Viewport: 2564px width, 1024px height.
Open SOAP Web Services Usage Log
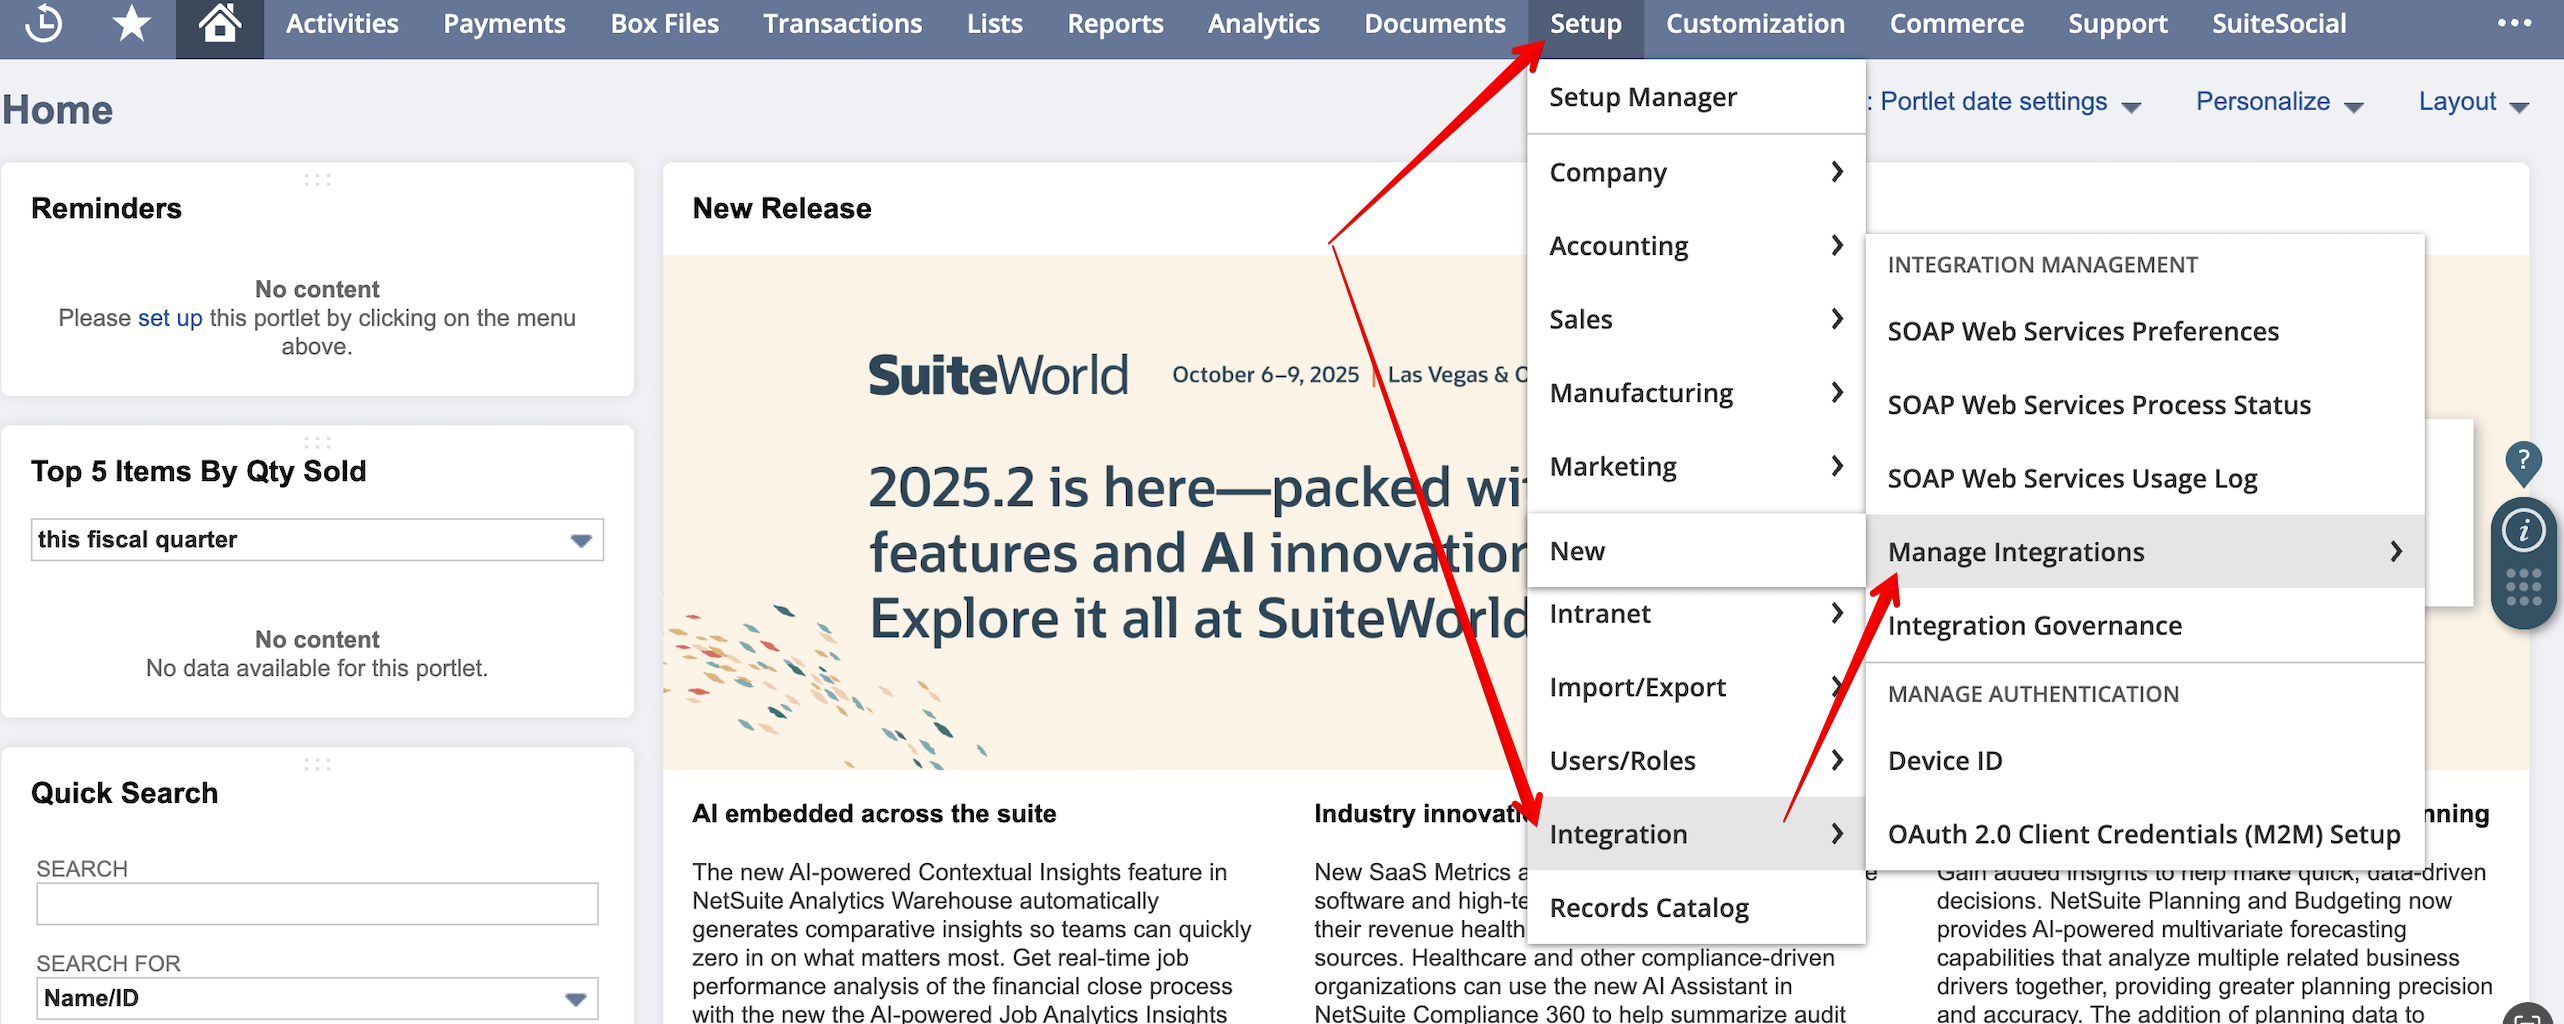pyautogui.click(x=2144, y=478)
